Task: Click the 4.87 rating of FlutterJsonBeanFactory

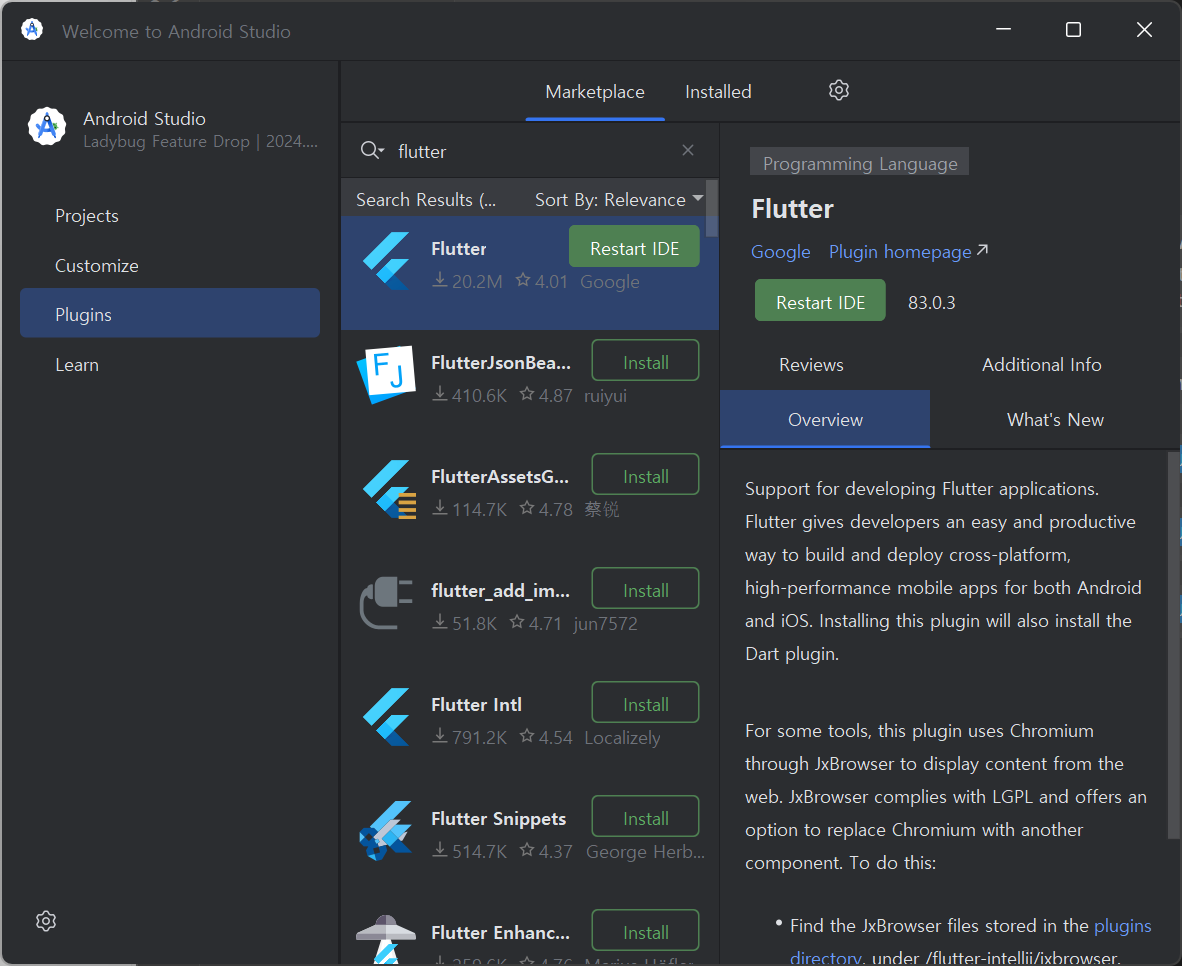Action: (547, 395)
